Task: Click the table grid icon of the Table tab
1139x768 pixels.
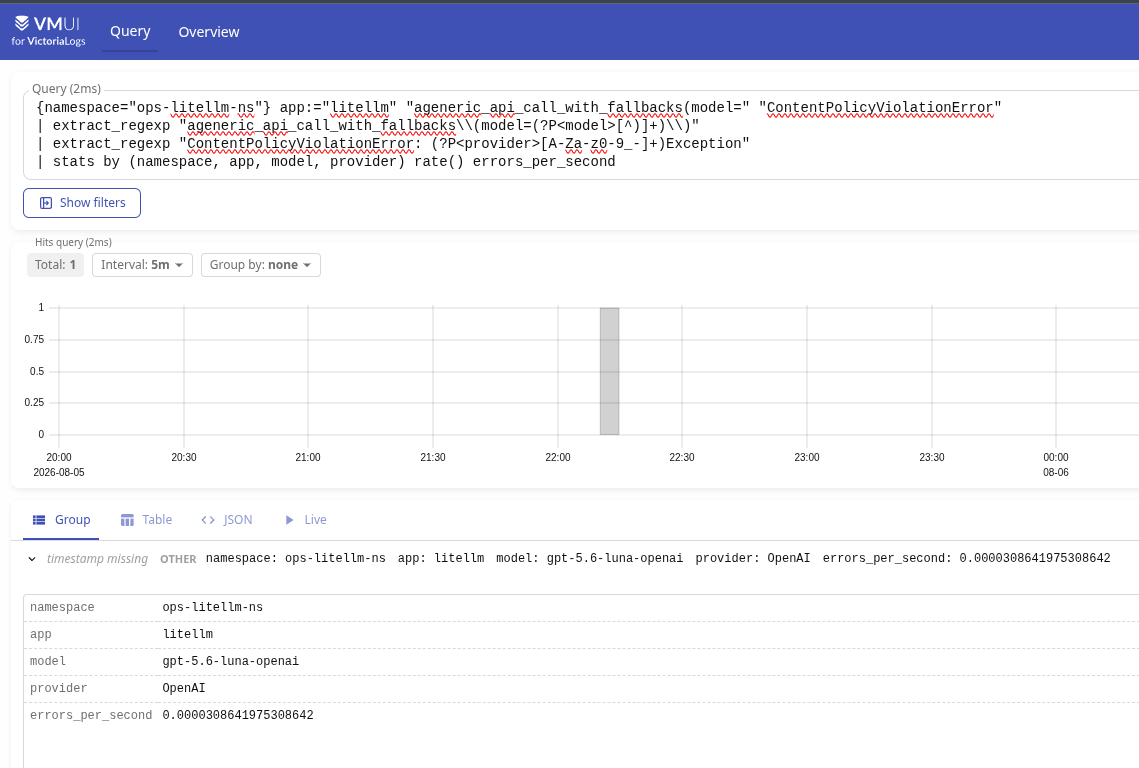Action: tap(127, 520)
